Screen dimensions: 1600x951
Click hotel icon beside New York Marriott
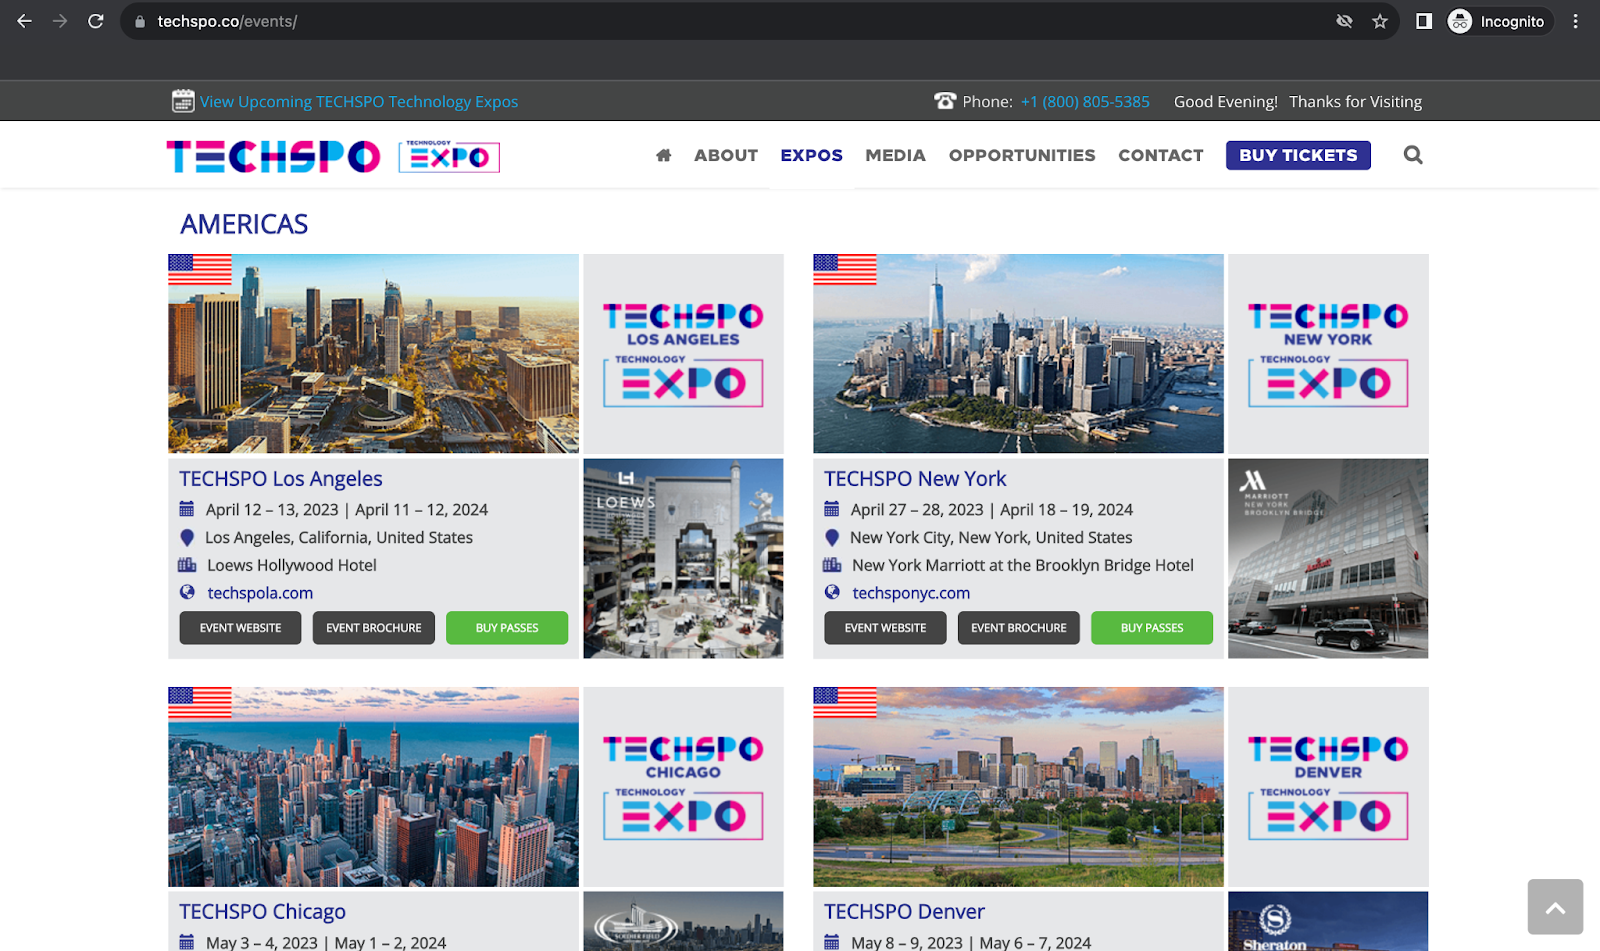[x=832, y=565]
